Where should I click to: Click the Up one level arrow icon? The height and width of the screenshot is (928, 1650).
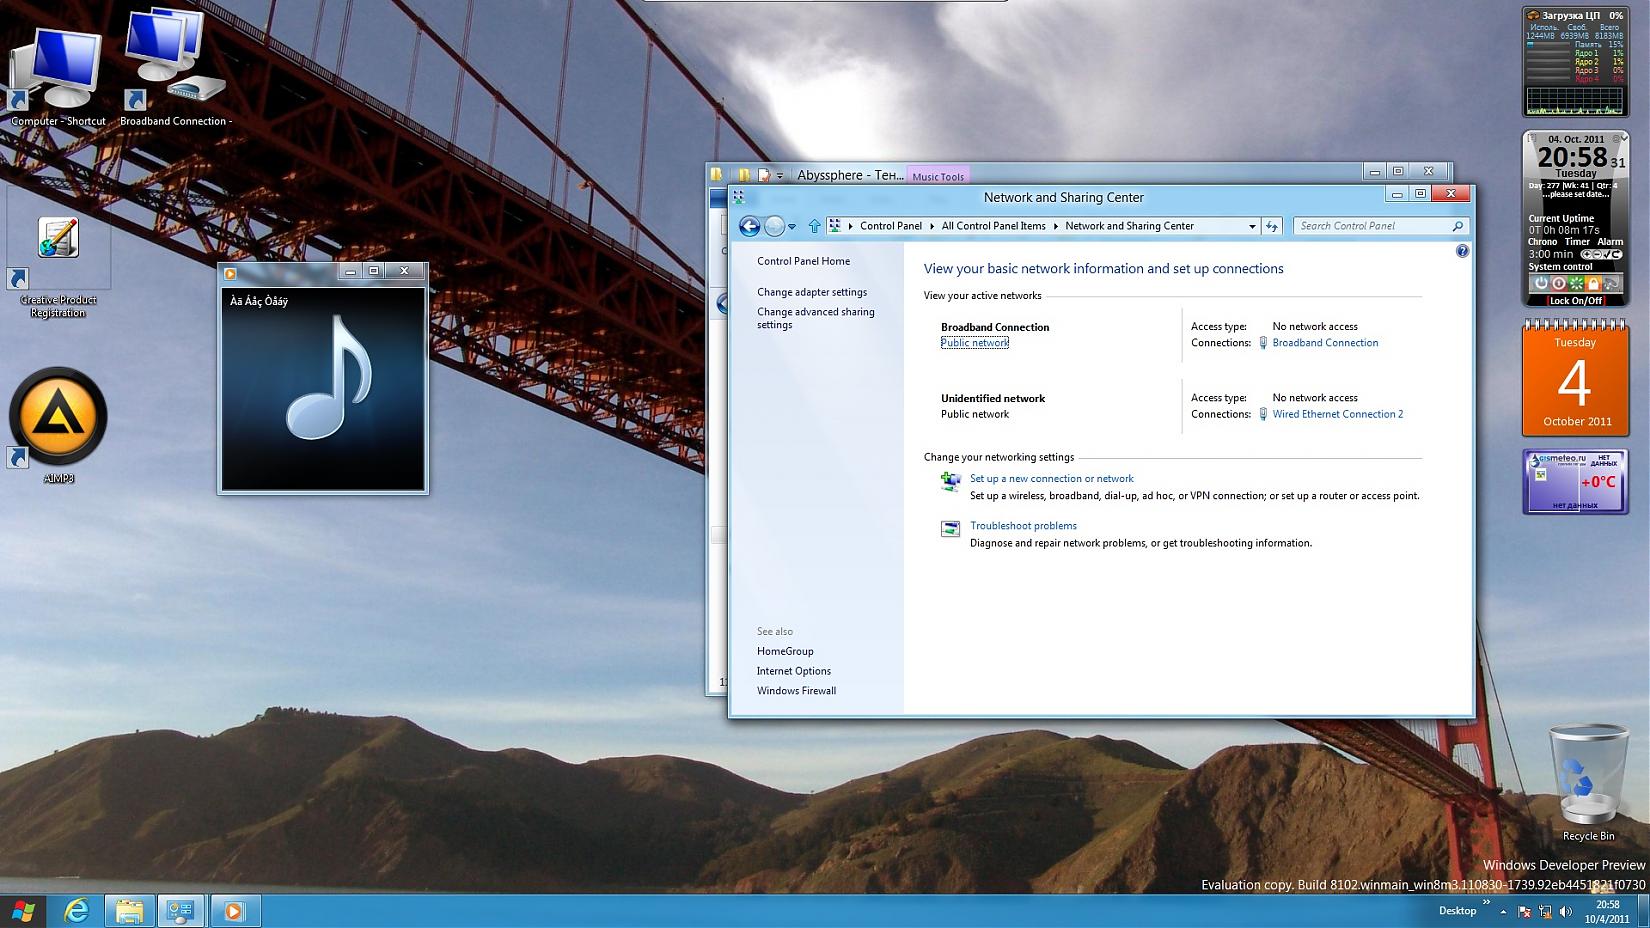tap(814, 226)
